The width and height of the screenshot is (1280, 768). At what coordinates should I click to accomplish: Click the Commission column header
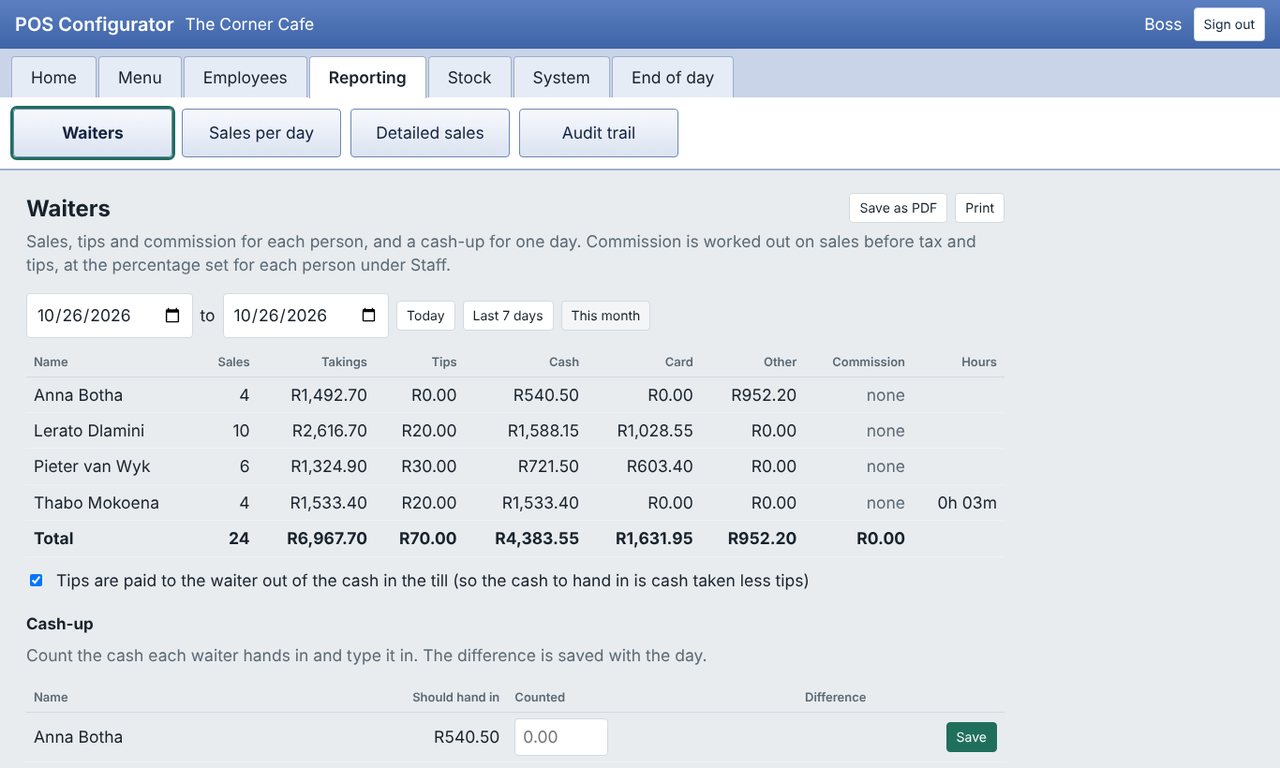coord(868,362)
